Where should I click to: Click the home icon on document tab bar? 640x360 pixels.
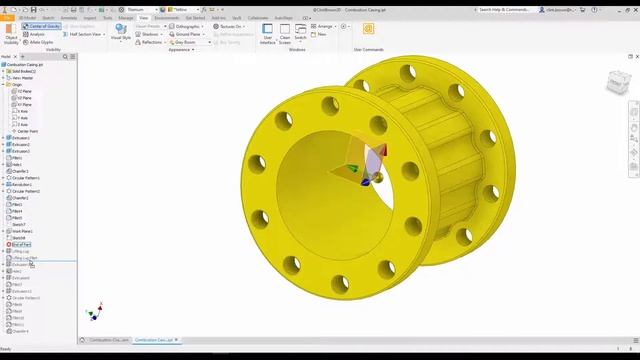pos(82,340)
